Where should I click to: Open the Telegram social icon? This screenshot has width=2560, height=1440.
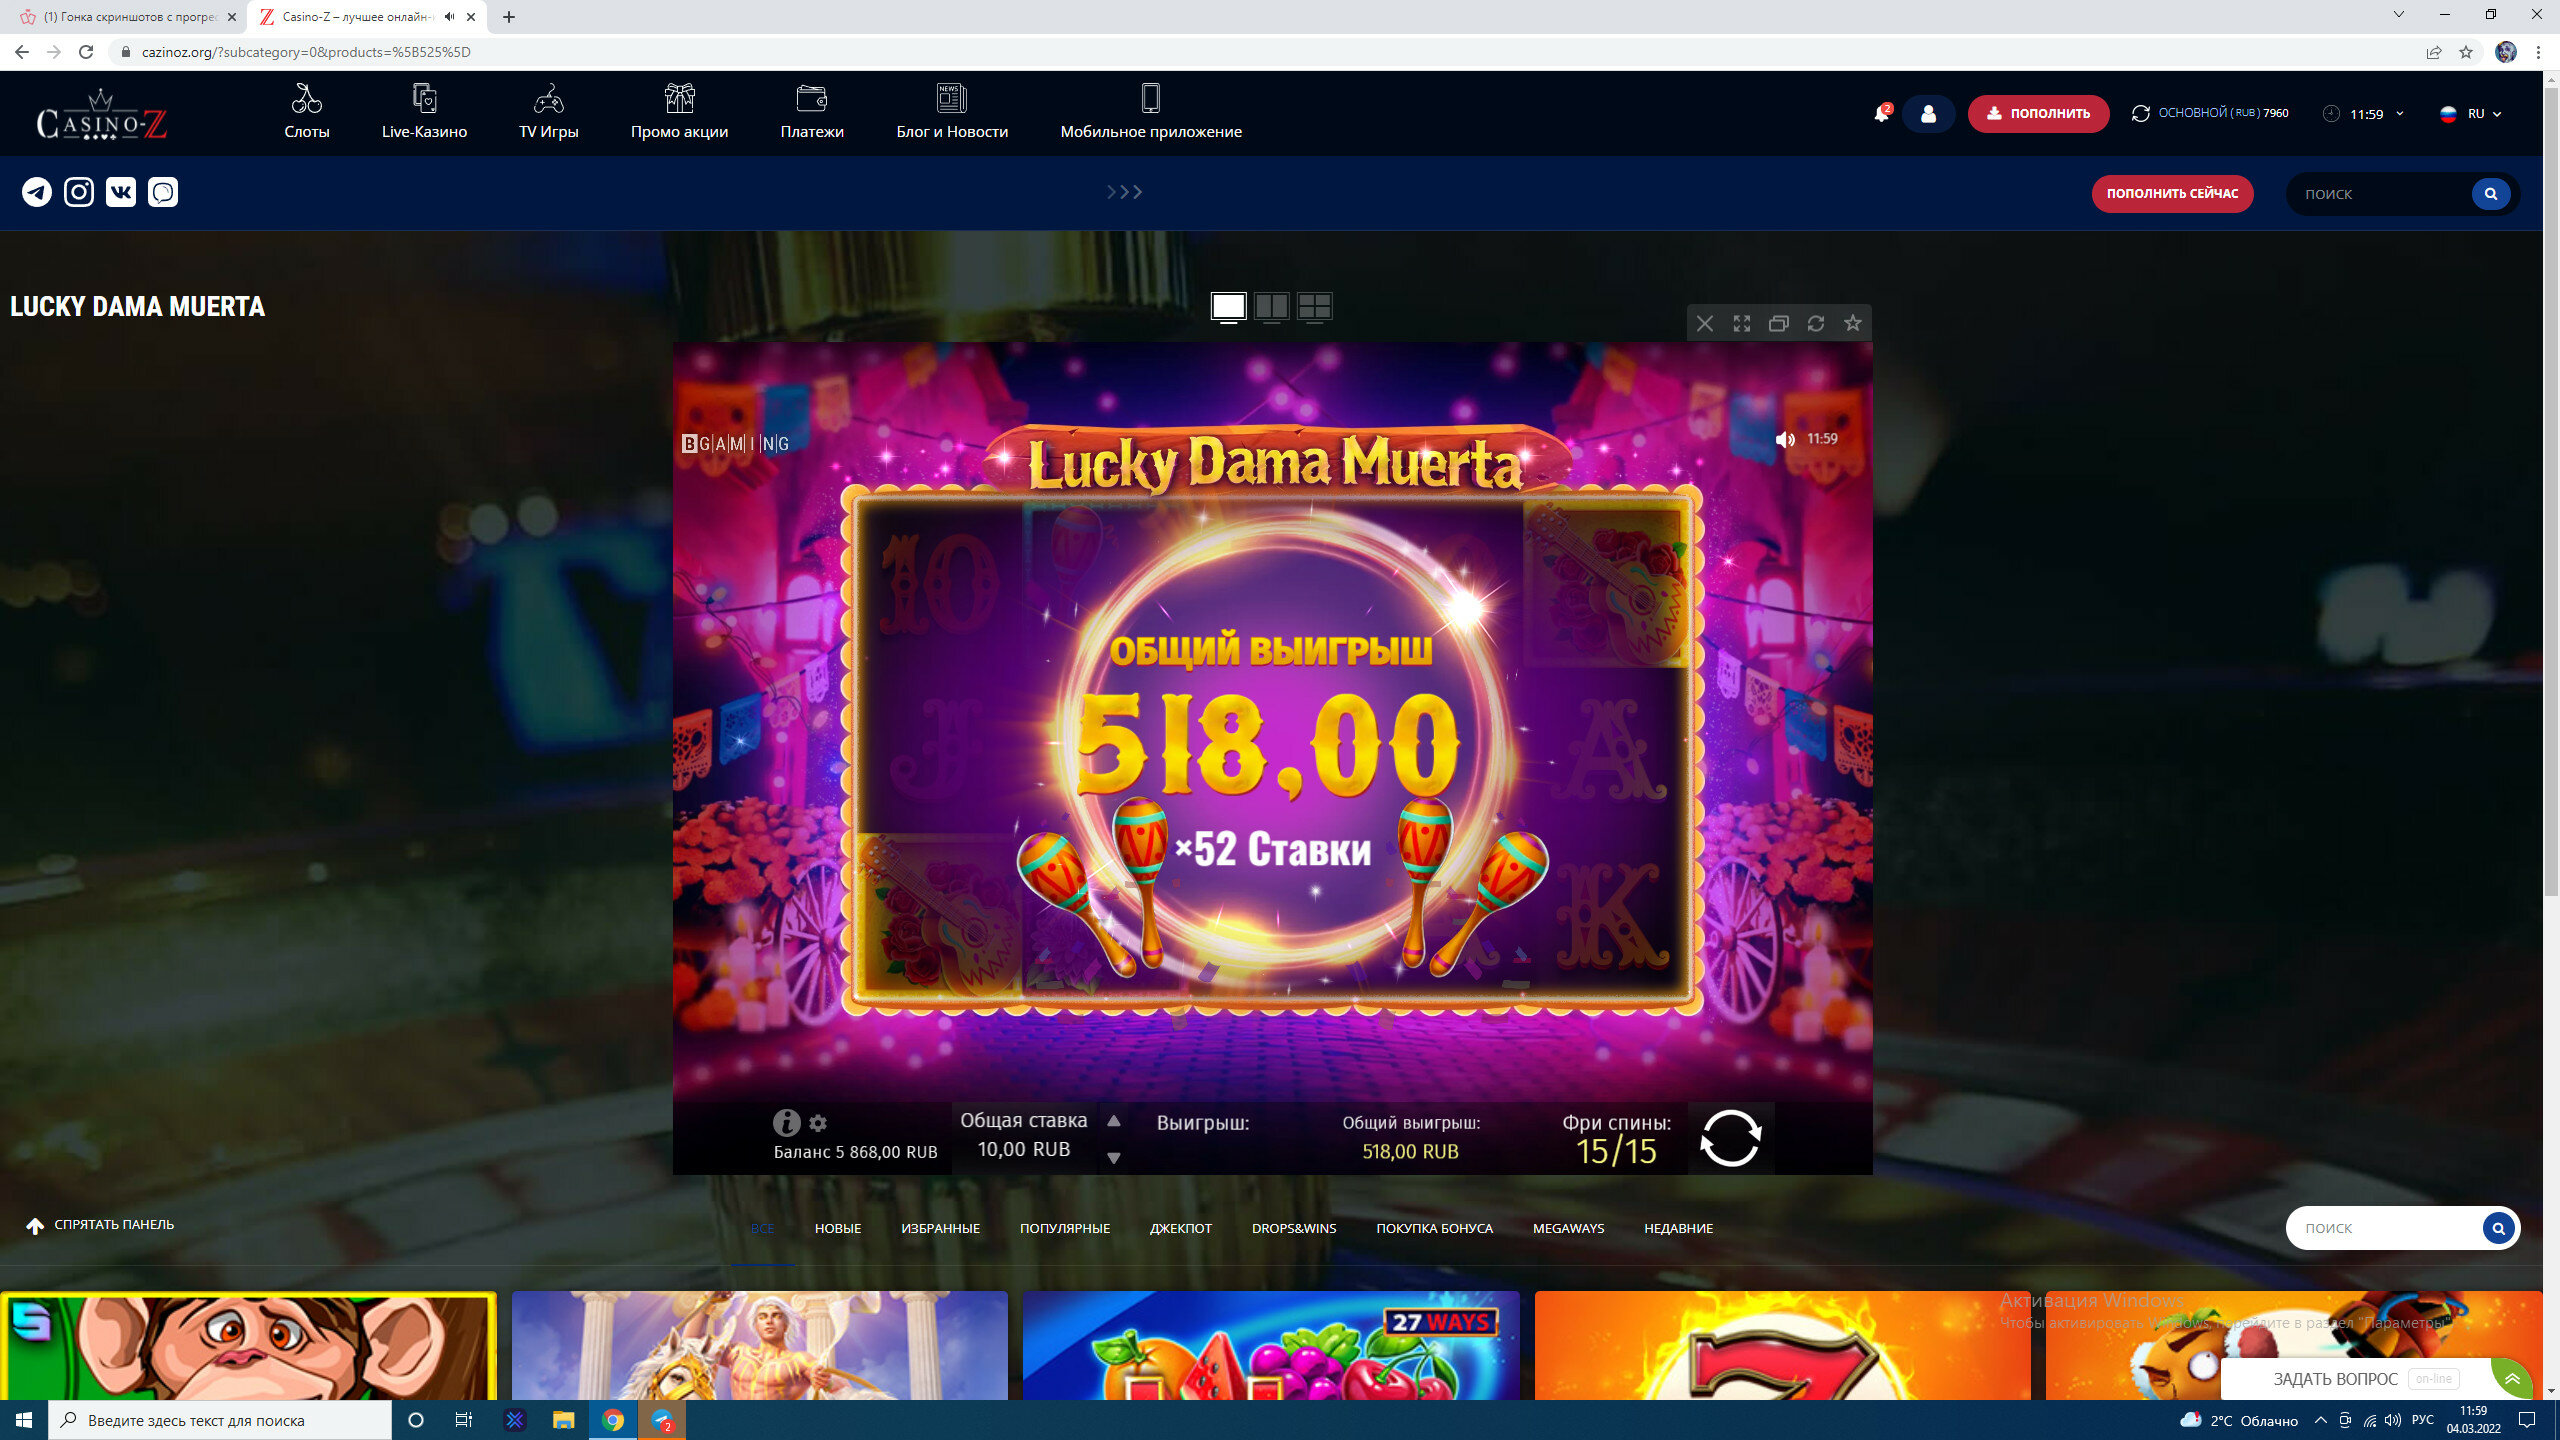pyautogui.click(x=37, y=192)
